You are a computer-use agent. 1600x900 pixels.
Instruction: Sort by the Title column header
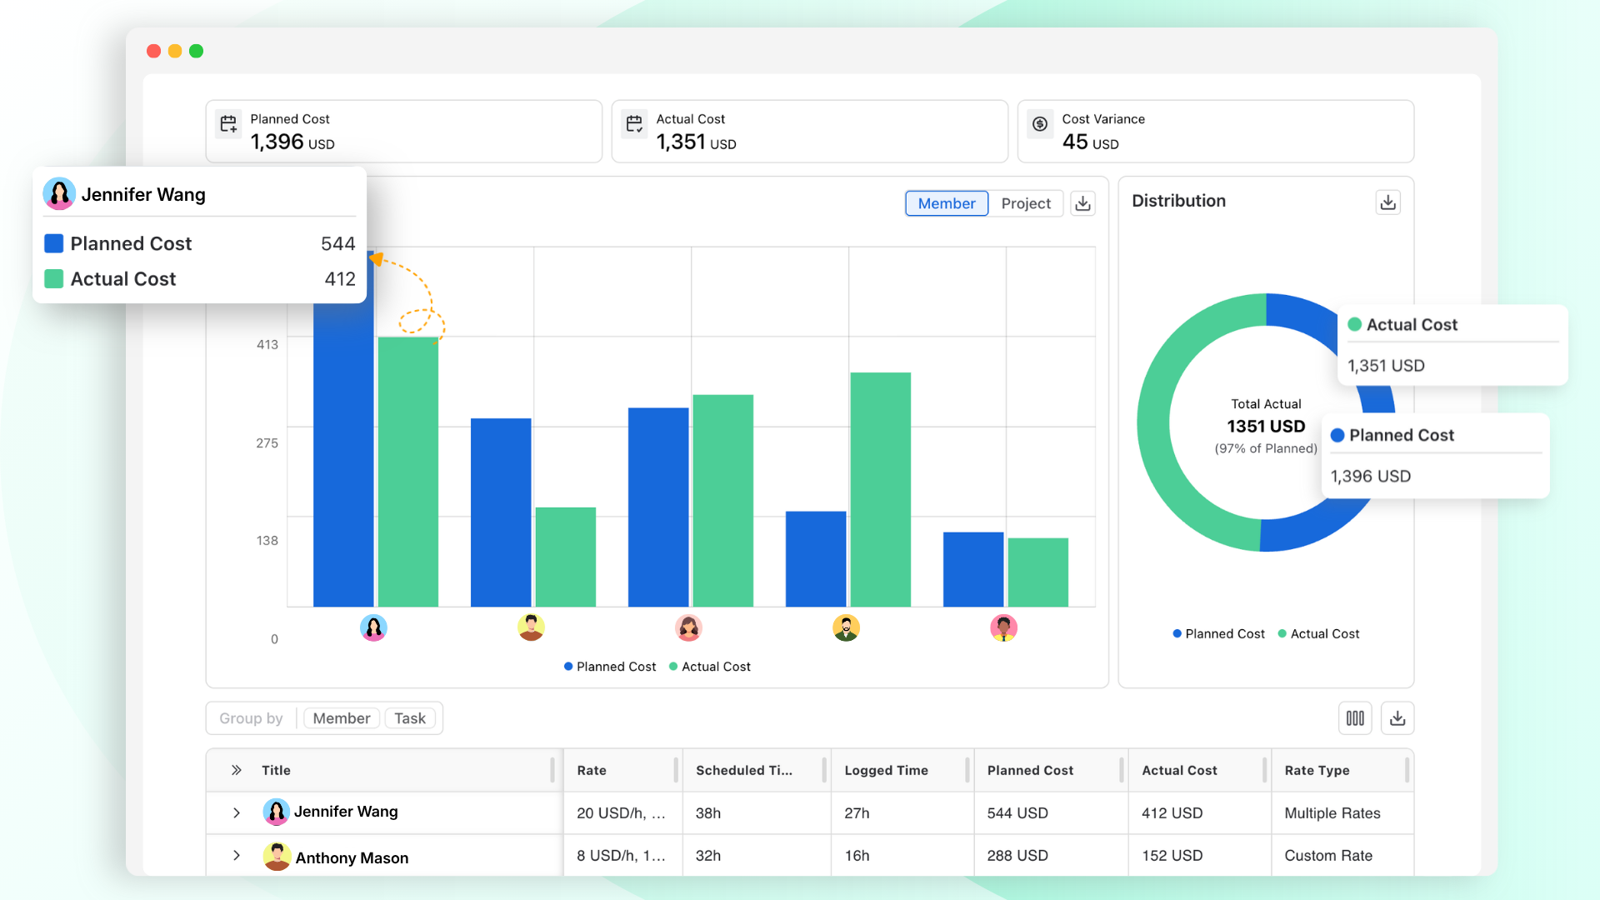(276, 770)
